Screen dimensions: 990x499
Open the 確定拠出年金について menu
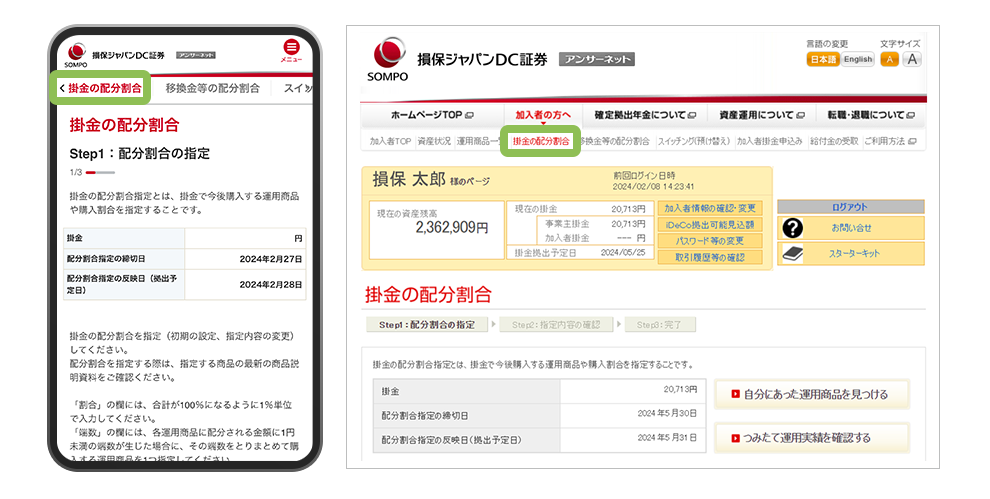tap(645, 115)
